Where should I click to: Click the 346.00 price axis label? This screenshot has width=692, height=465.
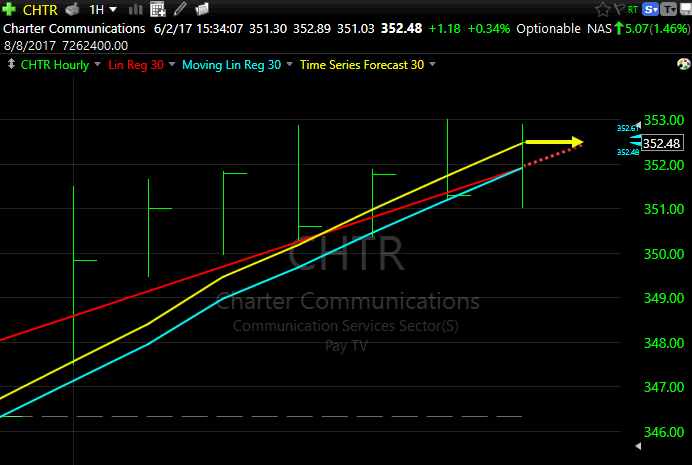[x=664, y=432]
